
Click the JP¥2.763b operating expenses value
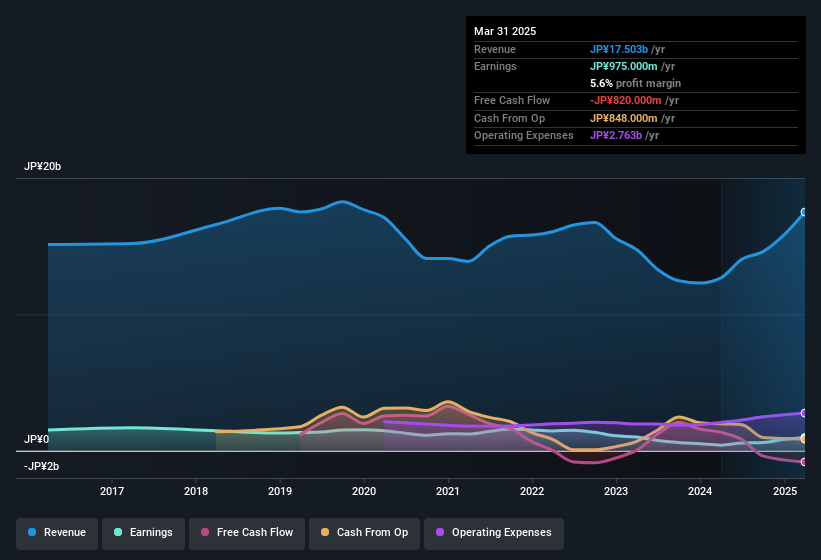[616, 136]
